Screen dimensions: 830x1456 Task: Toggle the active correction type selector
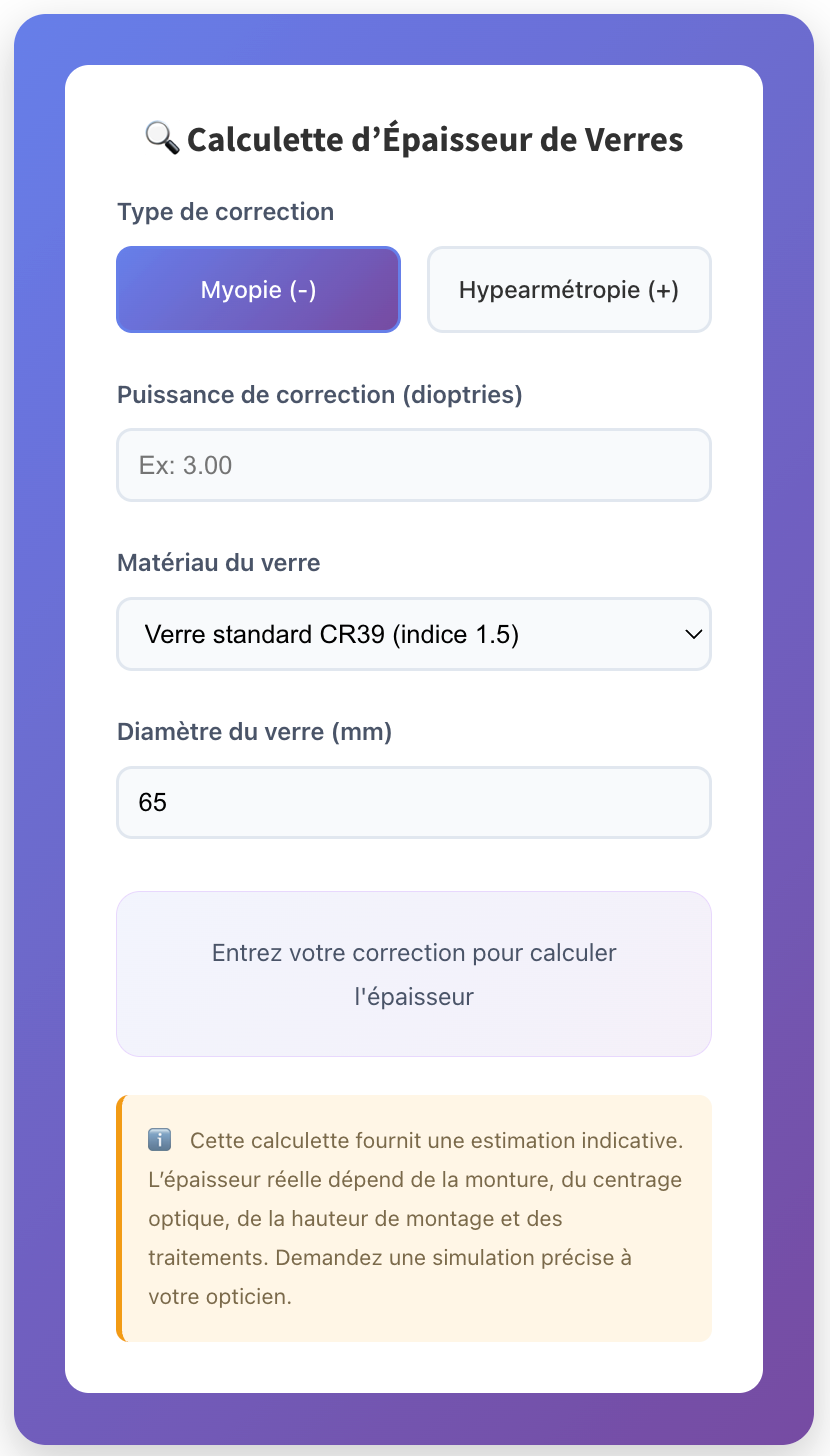[258, 289]
